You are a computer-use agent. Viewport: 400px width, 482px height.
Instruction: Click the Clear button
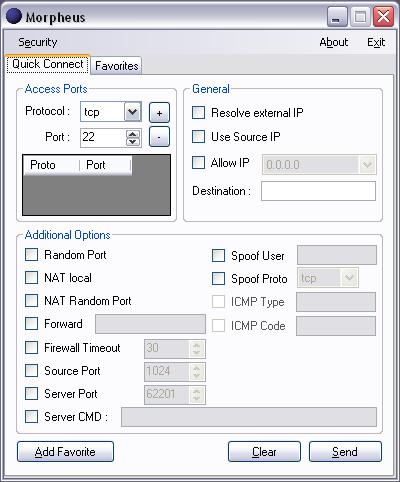click(264, 452)
